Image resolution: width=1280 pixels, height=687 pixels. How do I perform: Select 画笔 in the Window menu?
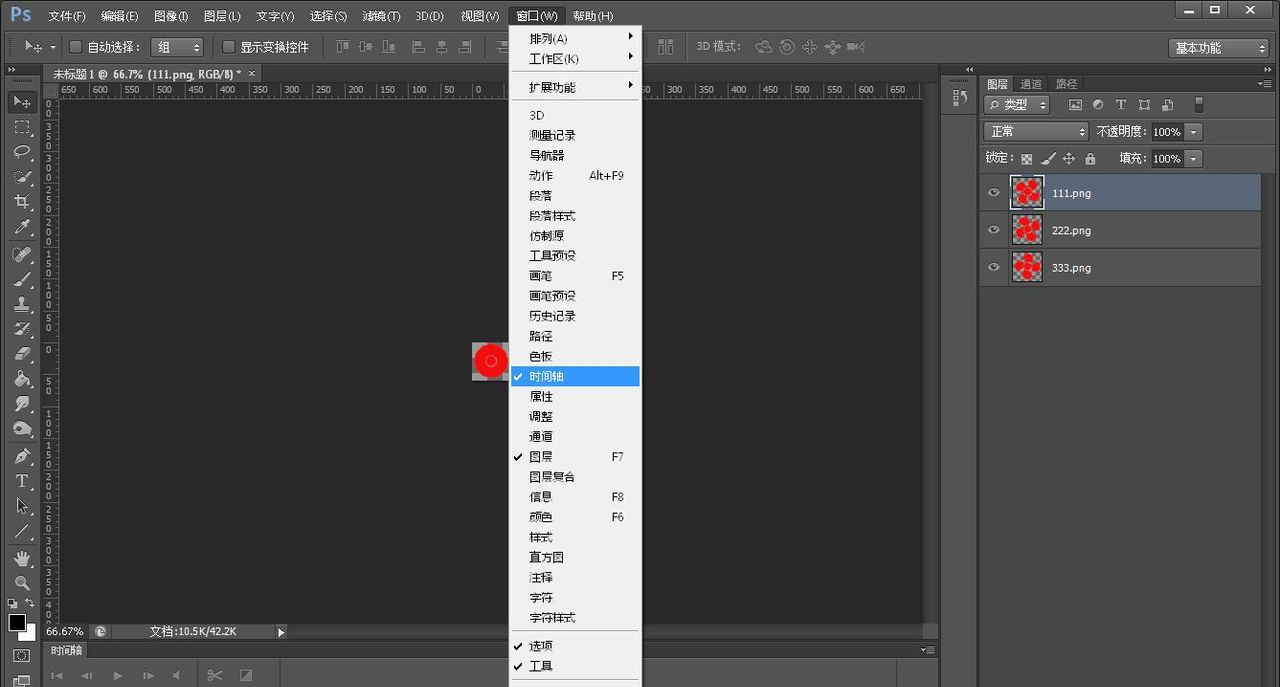[x=540, y=275]
